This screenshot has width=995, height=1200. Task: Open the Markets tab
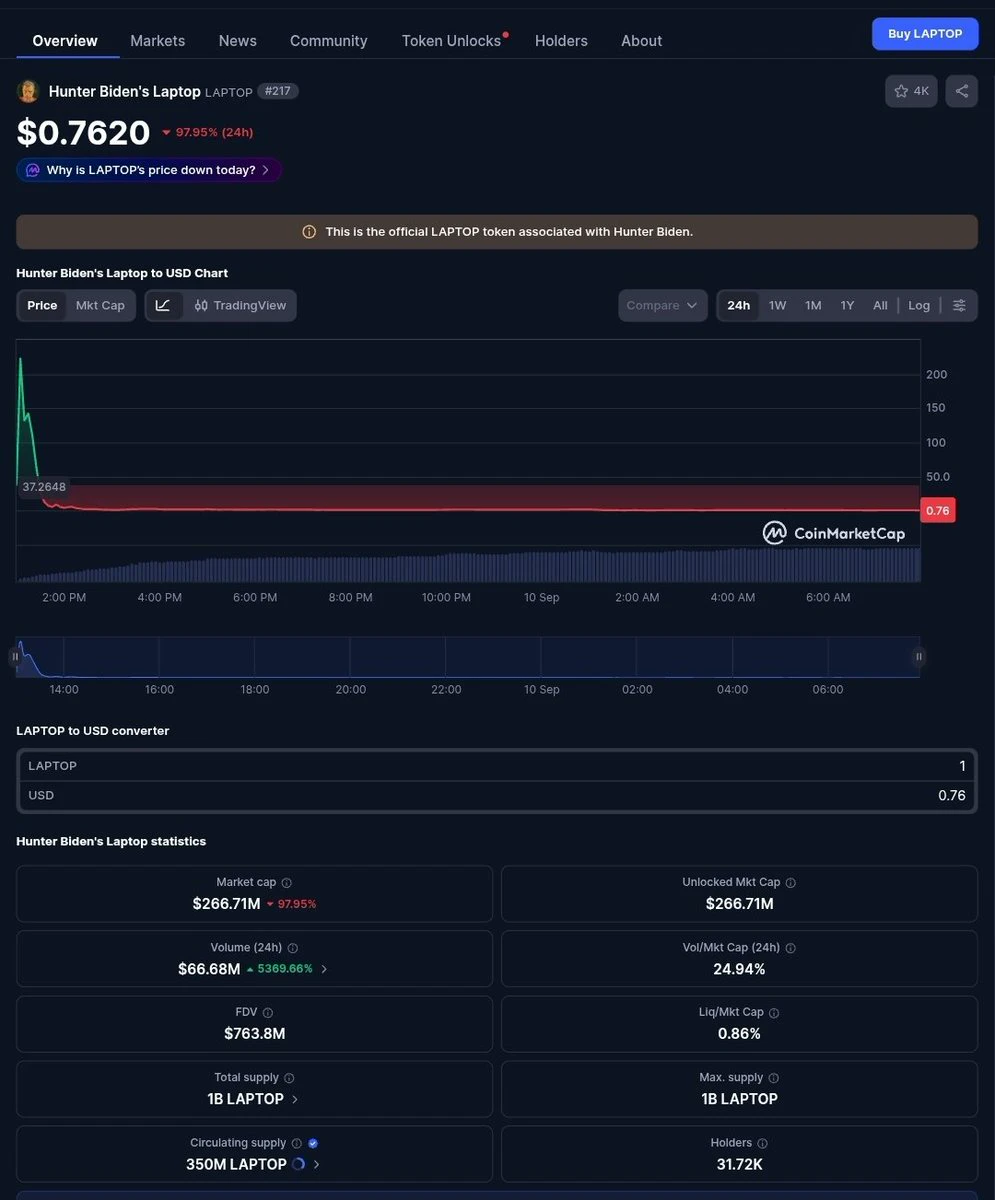(157, 41)
